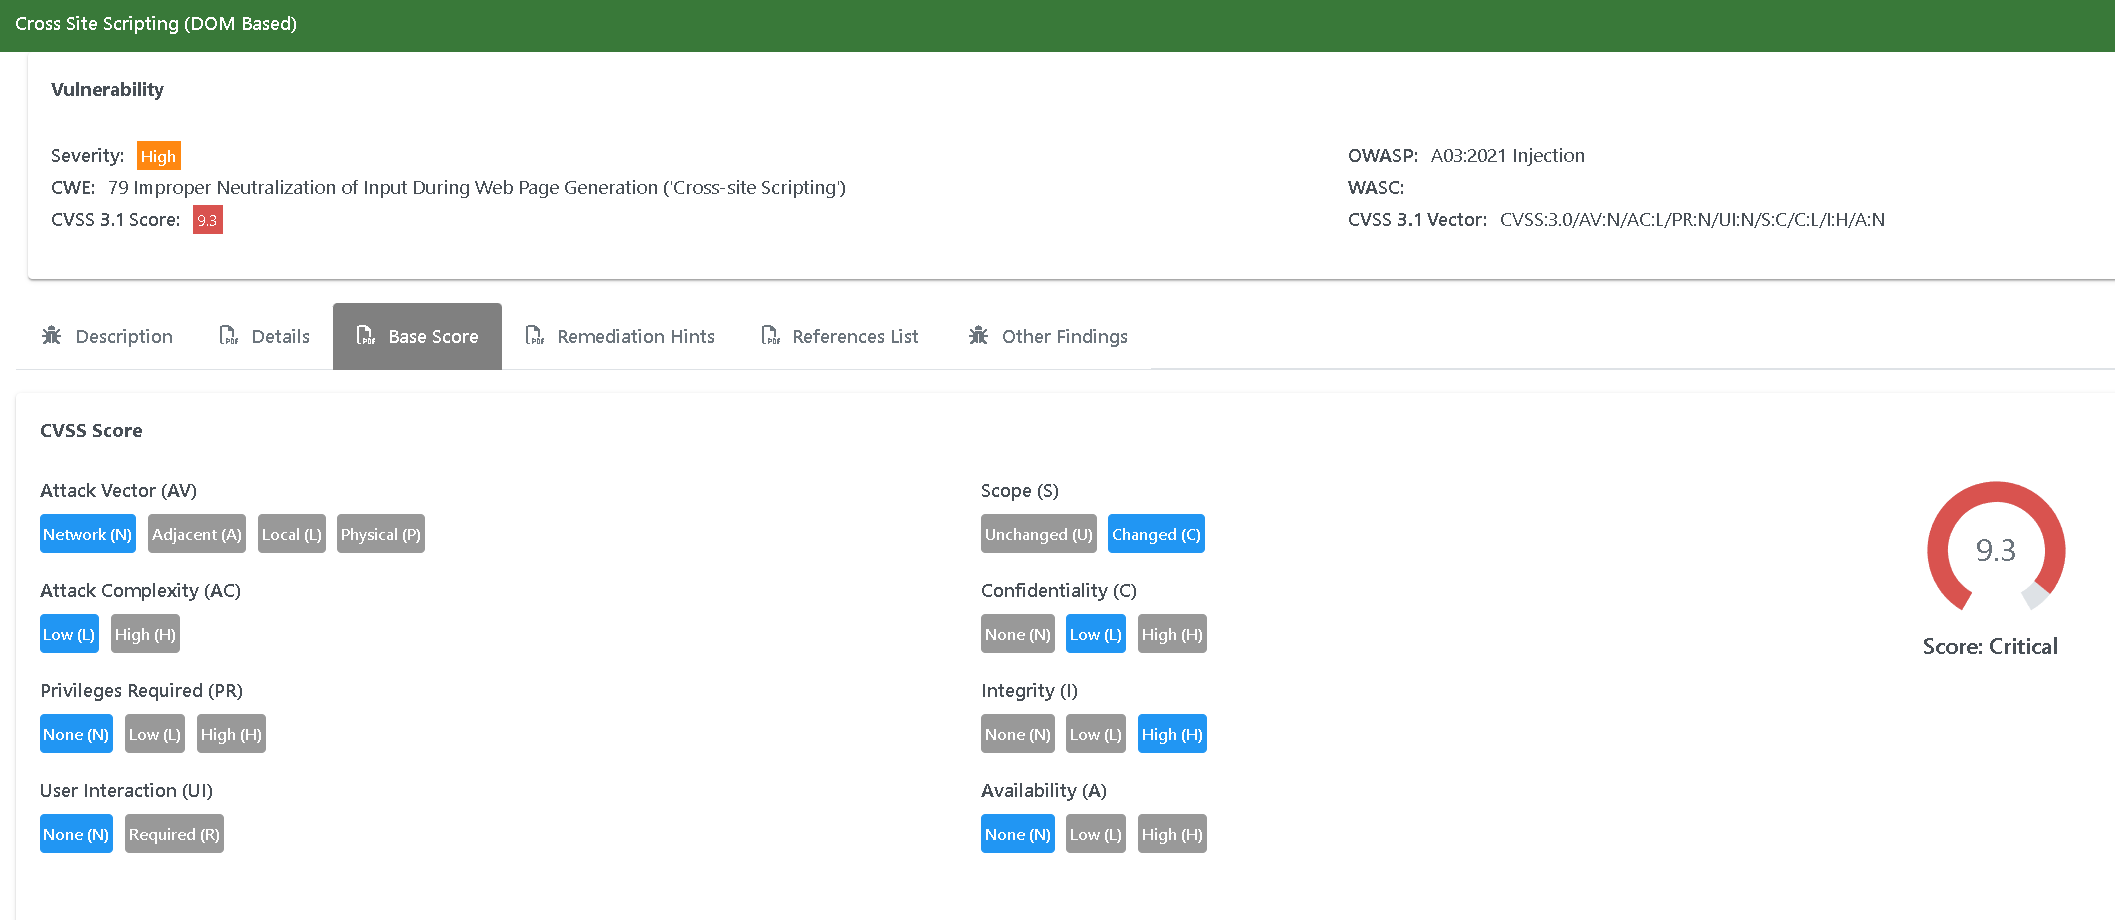2115x920 pixels.
Task: Click the PDF icon on Base Score tab
Action: tap(366, 336)
